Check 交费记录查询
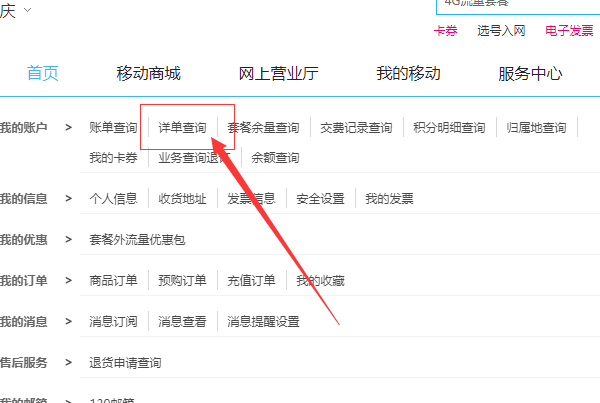This screenshot has width=600, height=403. coord(356,128)
